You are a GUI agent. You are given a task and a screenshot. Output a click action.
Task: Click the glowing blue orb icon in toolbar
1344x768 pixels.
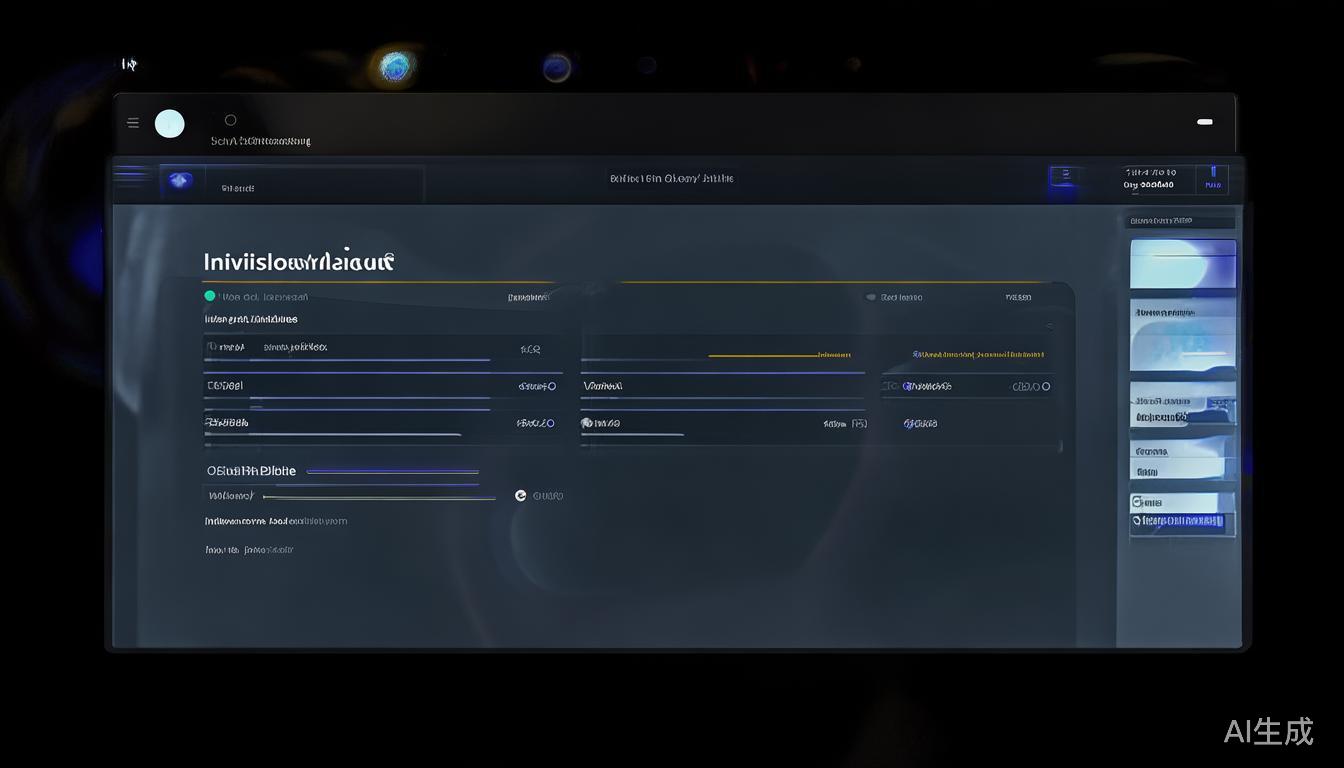(180, 180)
